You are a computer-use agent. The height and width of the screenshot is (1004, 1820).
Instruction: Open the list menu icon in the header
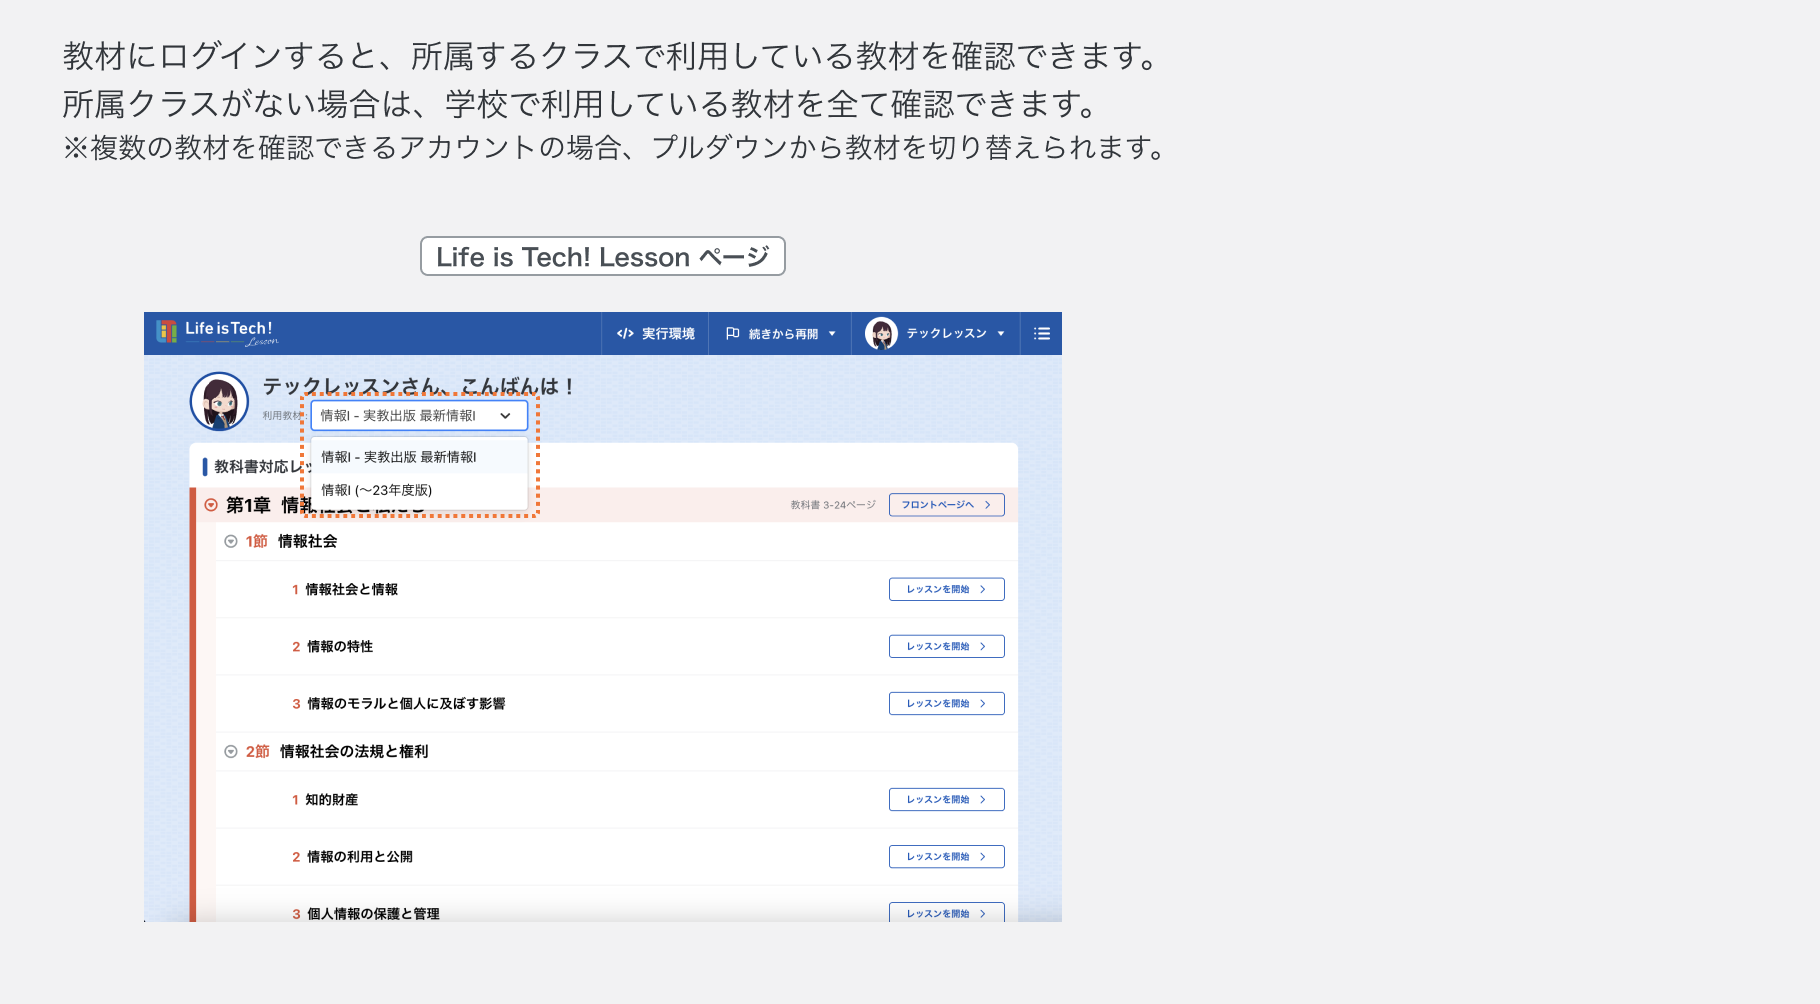(x=1042, y=334)
